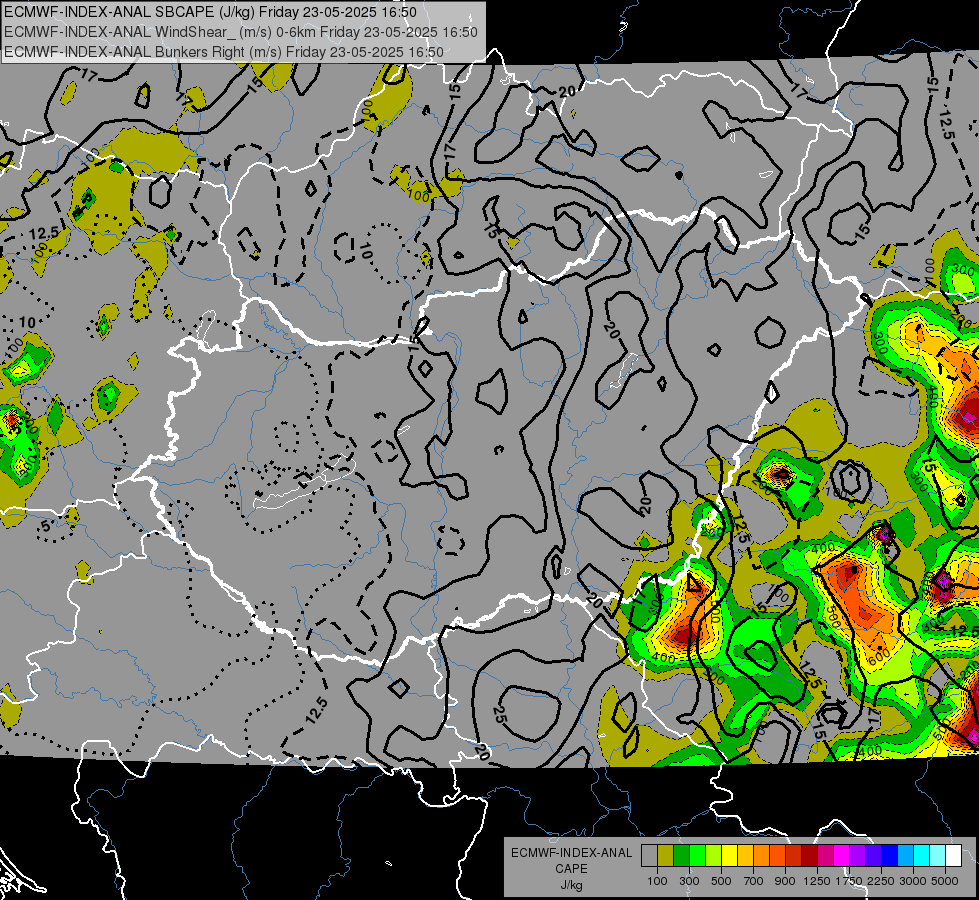Select the orange legend swatch after 700
This screenshot has width=979, height=900.
click(x=762, y=856)
